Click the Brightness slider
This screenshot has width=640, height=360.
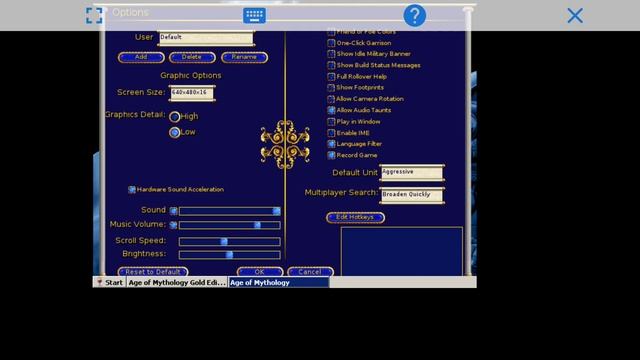click(x=229, y=255)
